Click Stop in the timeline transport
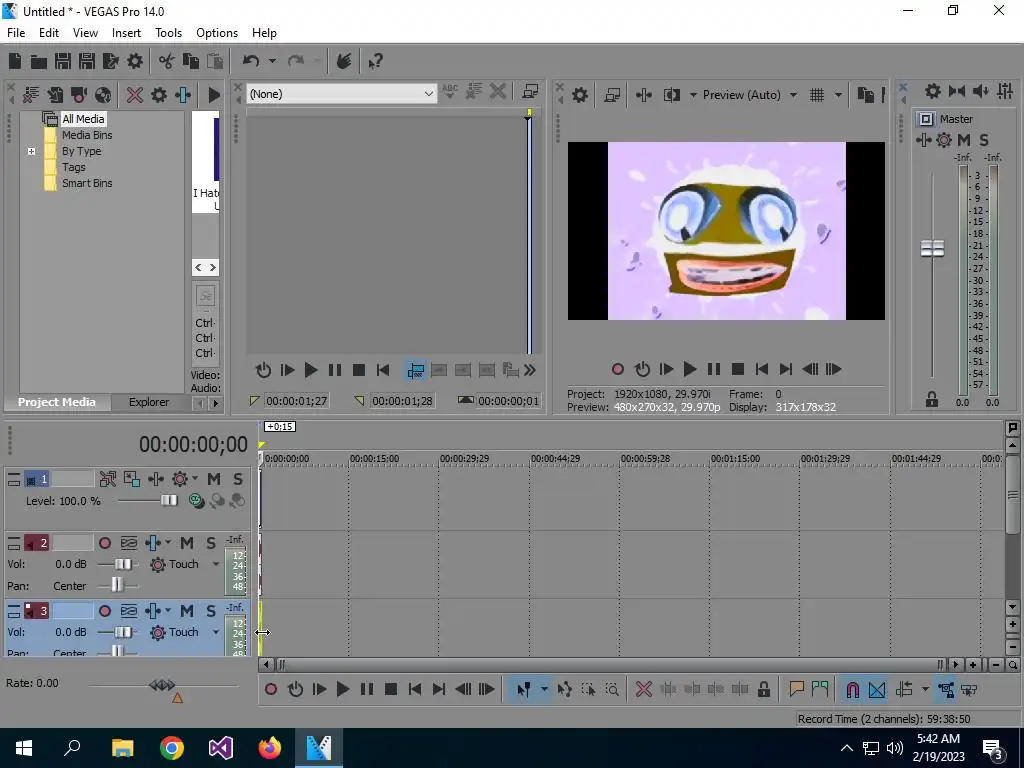The image size is (1024, 768). click(x=391, y=689)
